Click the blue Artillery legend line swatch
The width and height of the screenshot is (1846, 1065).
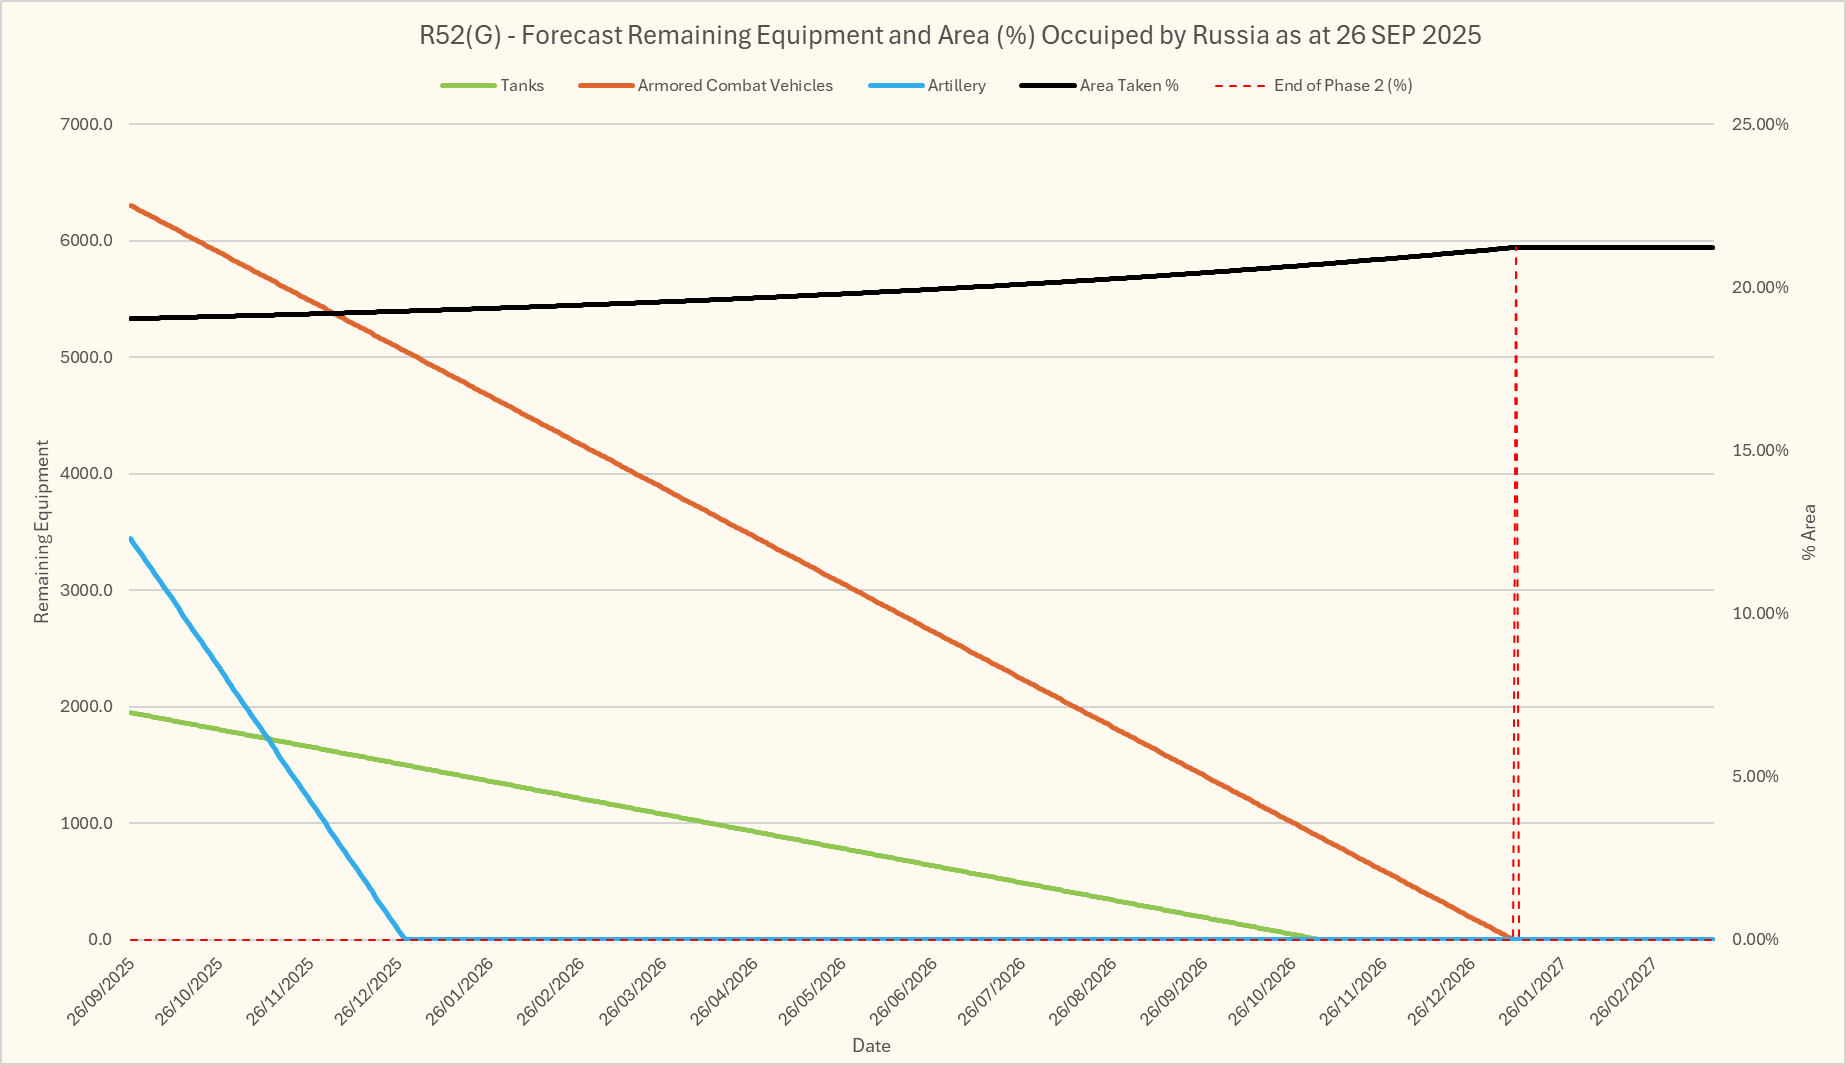[x=896, y=86]
